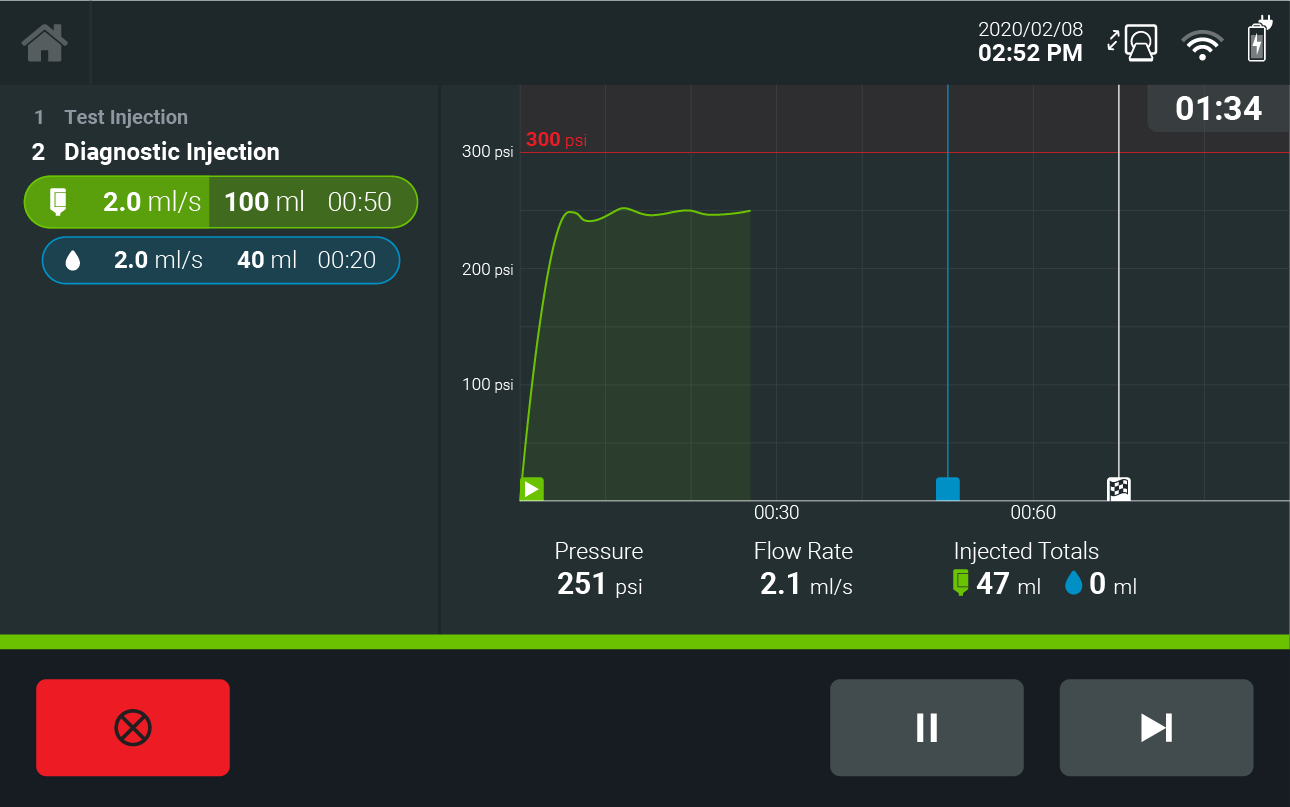Click the 2020/02/08 date display
The width and height of the screenshot is (1290, 807).
pyautogui.click(x=1030, y=29)
